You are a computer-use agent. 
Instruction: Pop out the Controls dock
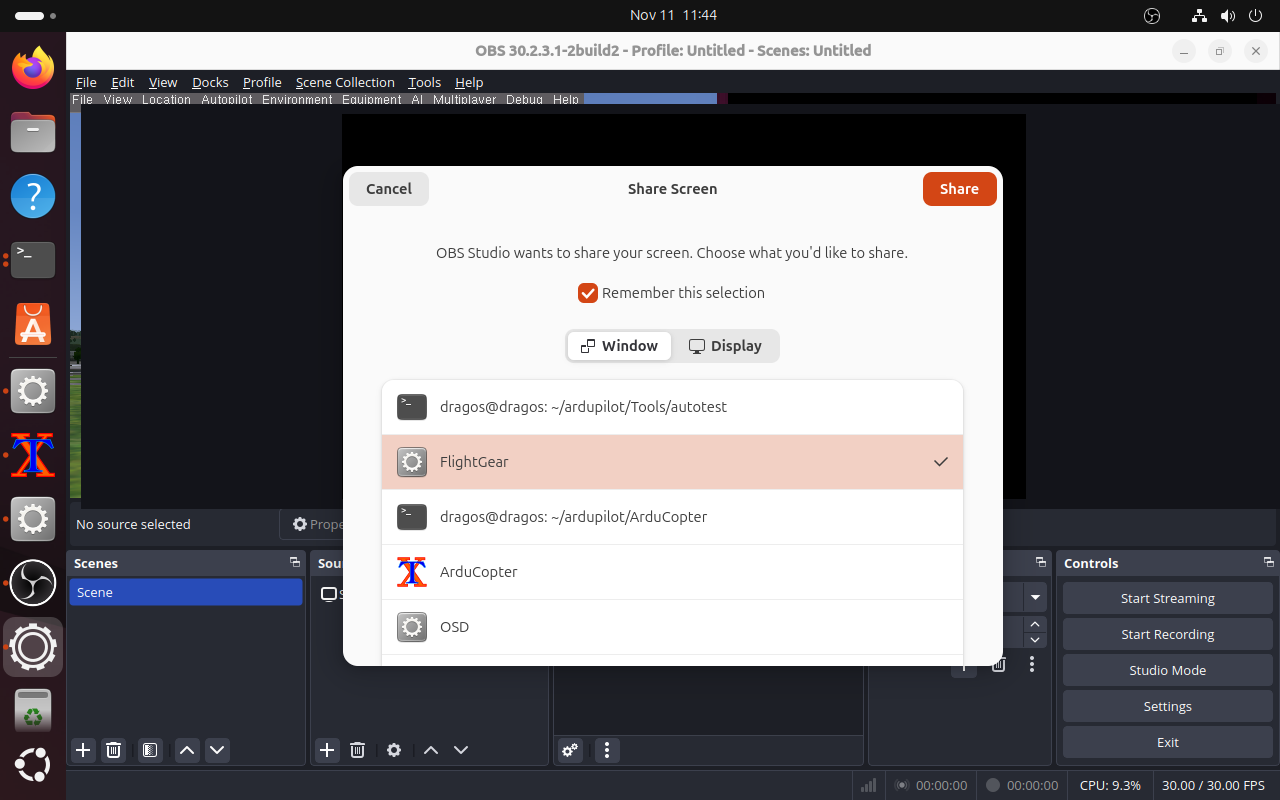(1268, 563)
